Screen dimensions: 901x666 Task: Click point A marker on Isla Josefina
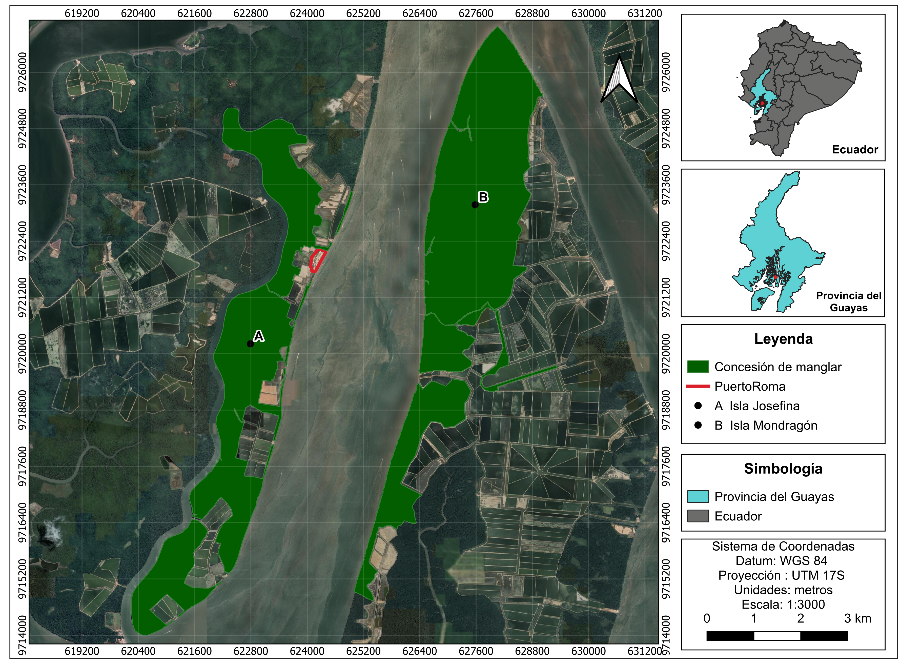(250, 344)
